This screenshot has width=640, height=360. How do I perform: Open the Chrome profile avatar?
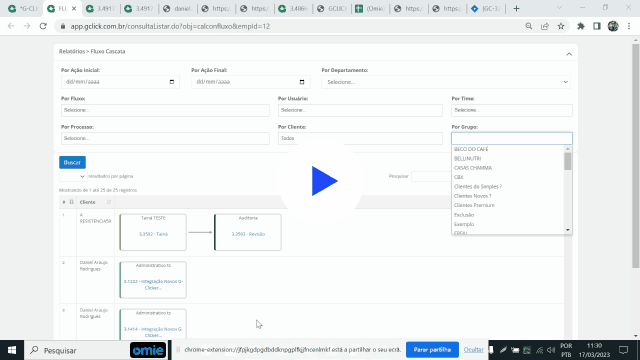pos(613,26)
